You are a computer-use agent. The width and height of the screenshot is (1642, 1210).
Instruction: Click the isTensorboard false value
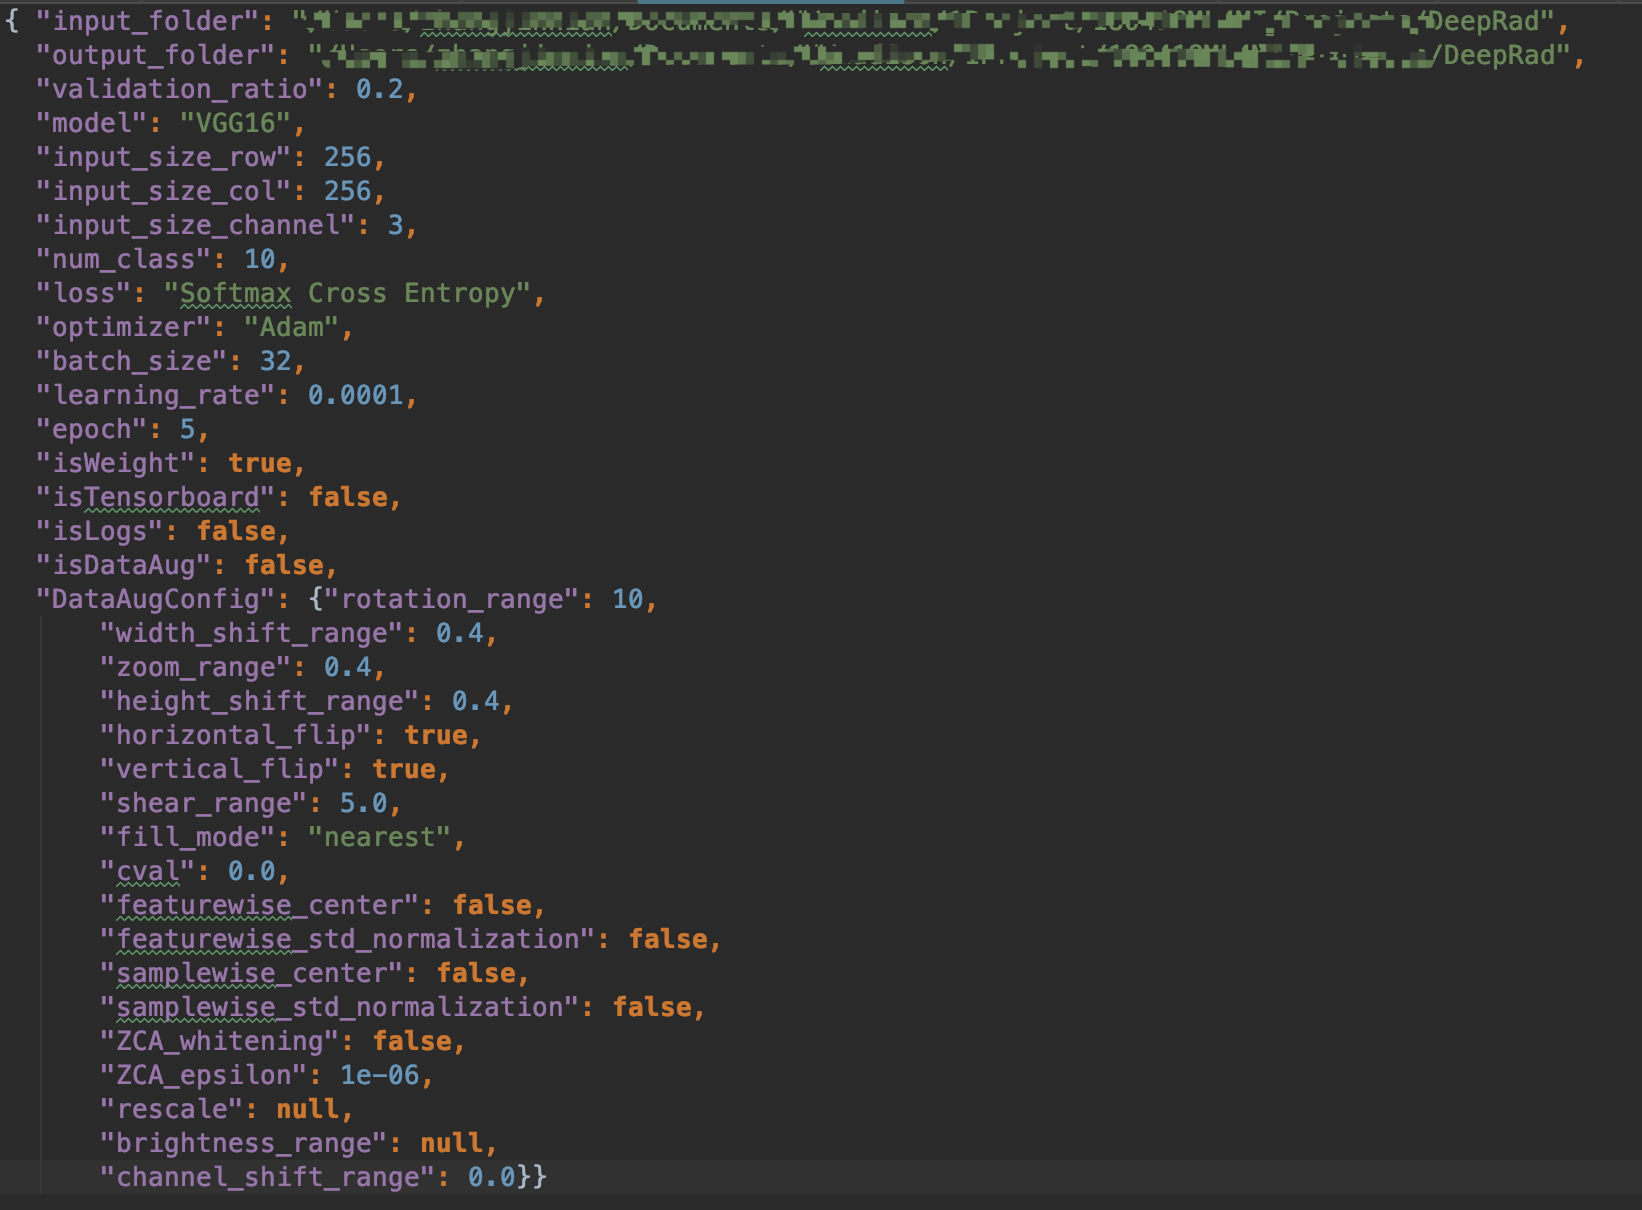[x=347, y=497]
